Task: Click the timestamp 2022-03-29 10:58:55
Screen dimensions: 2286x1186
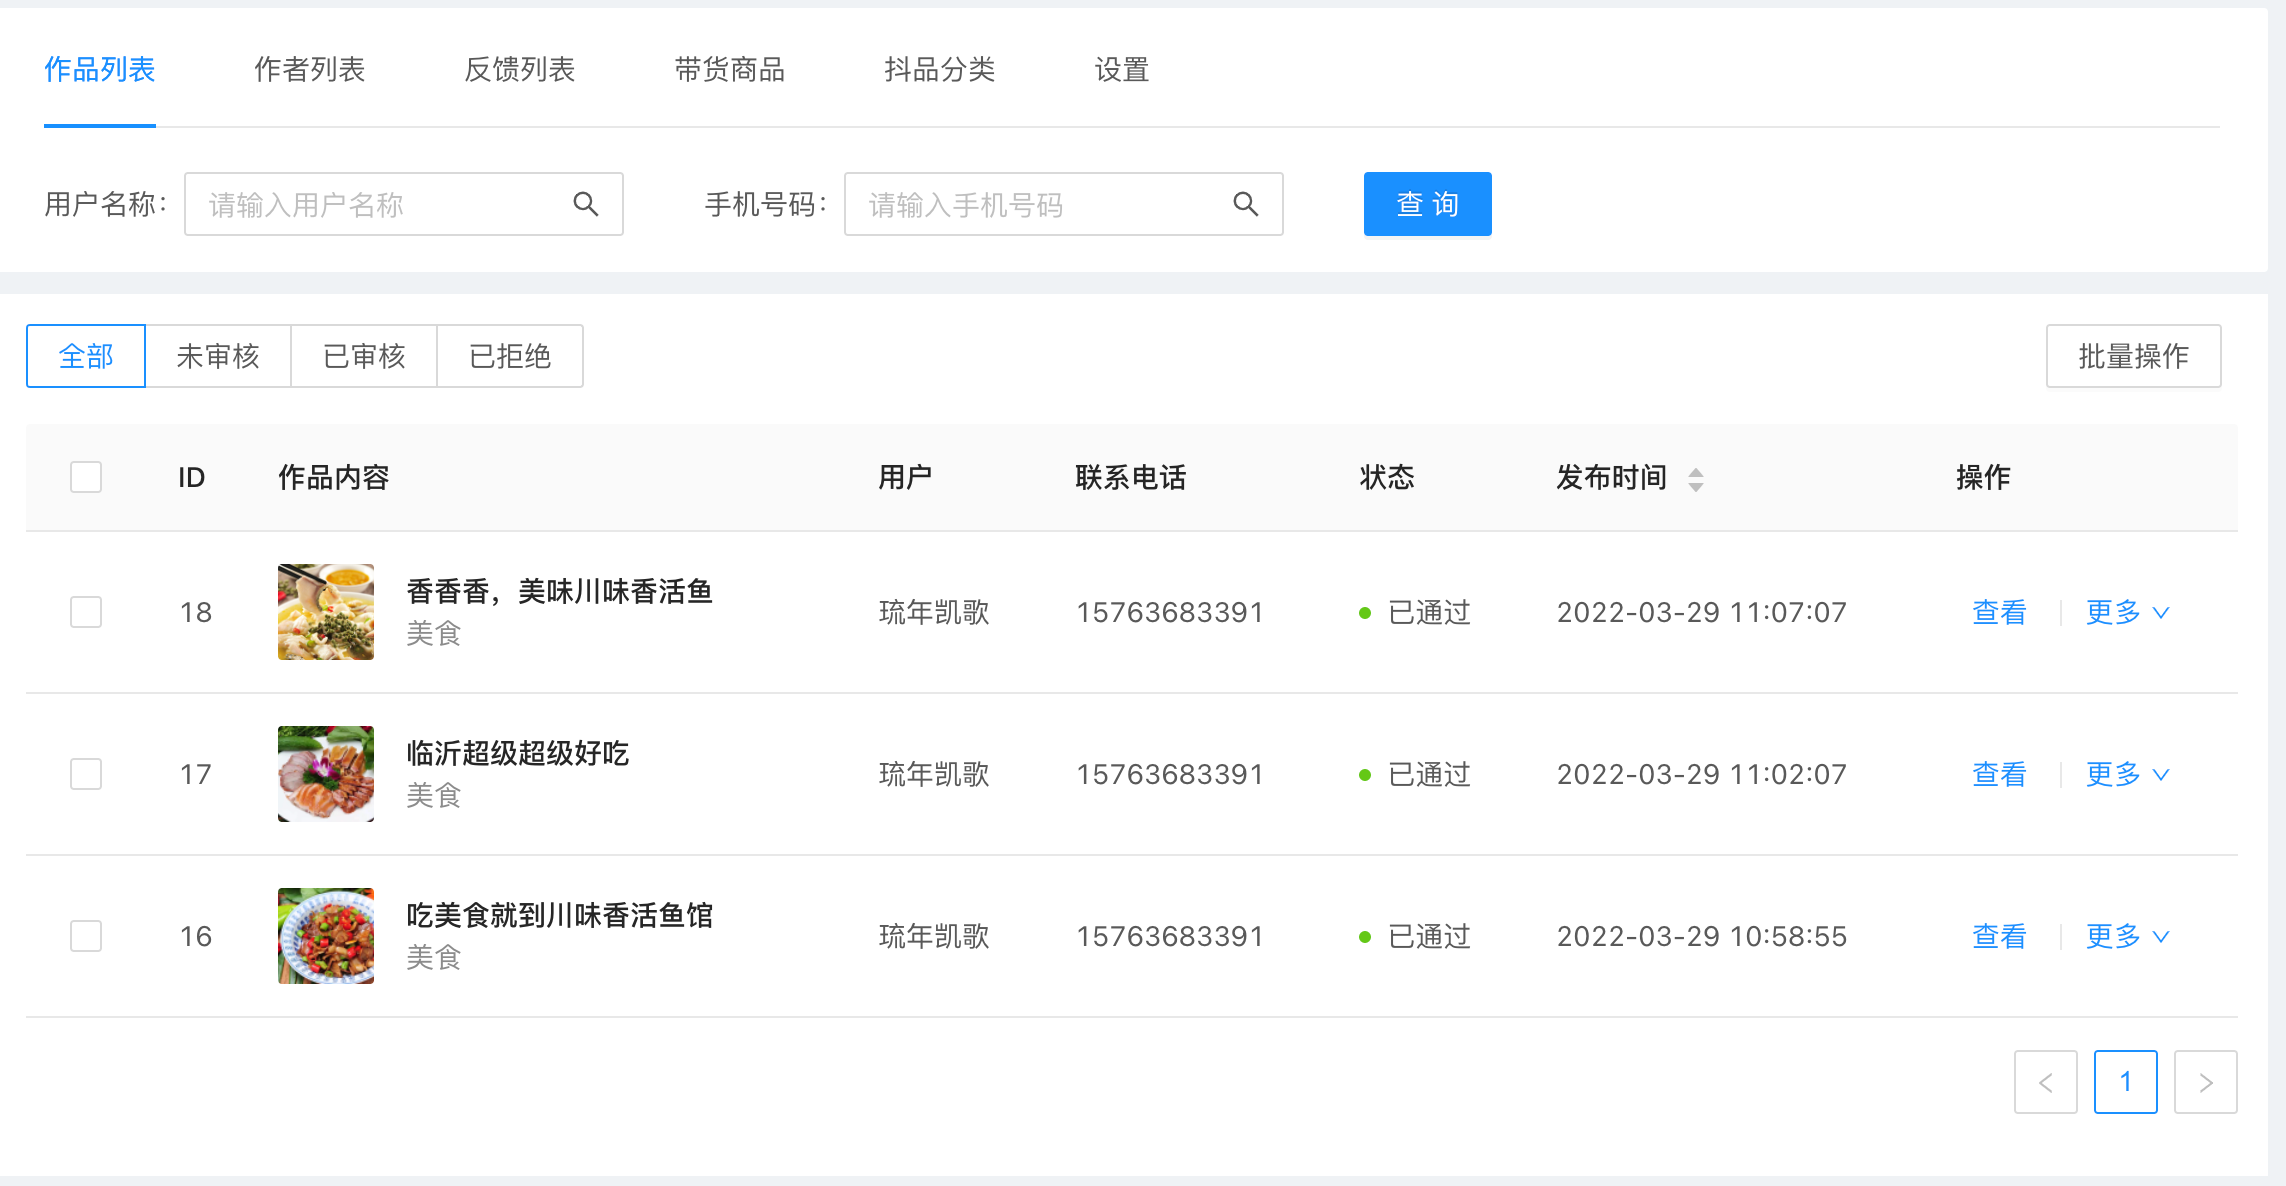Action: click(x=1702, y=936)
